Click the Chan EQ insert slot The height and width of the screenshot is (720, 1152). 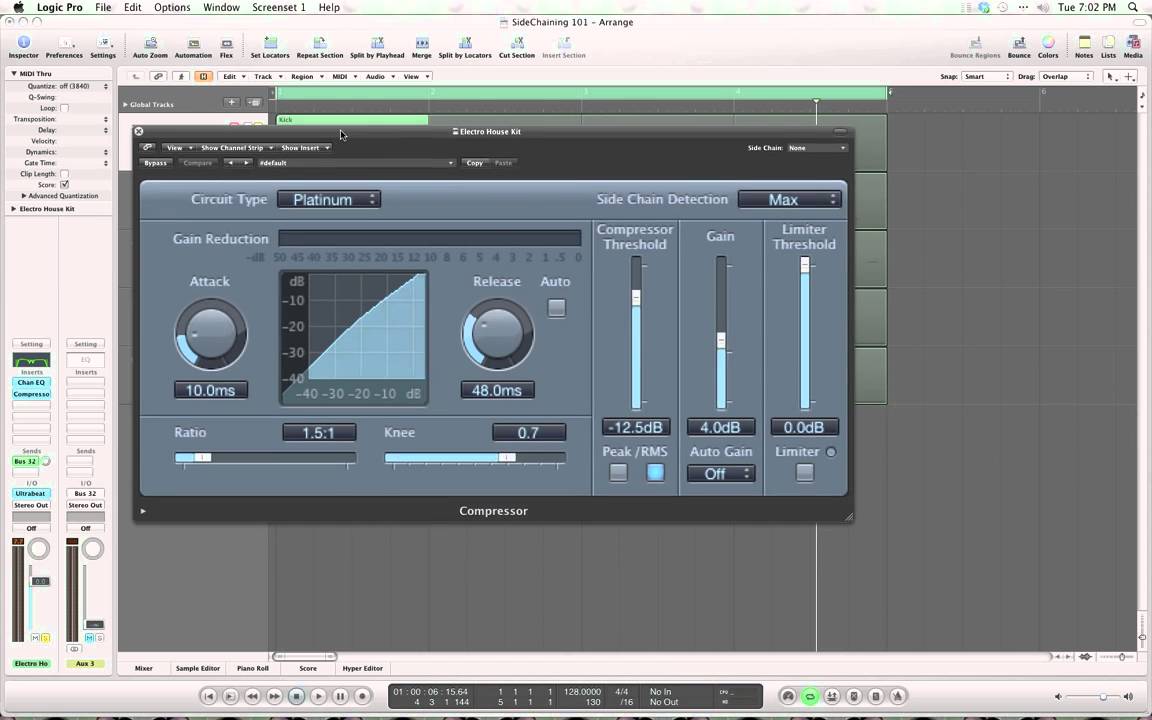[31, 382]
